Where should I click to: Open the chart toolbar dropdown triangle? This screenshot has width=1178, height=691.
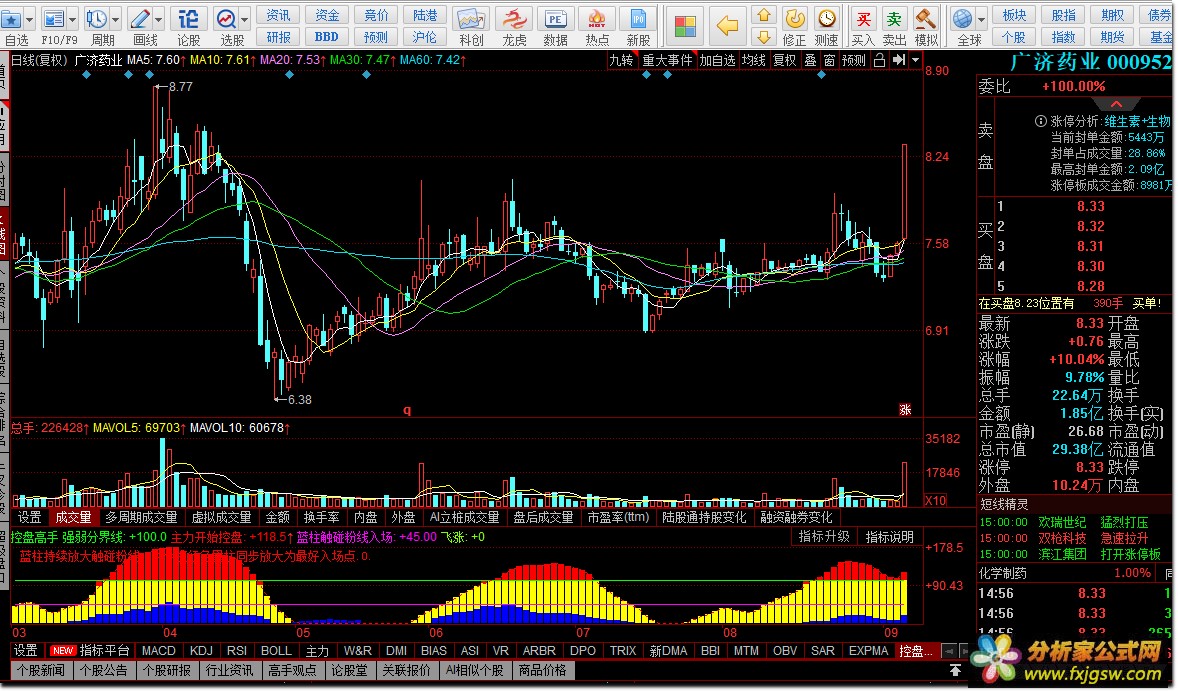(915, 60)
